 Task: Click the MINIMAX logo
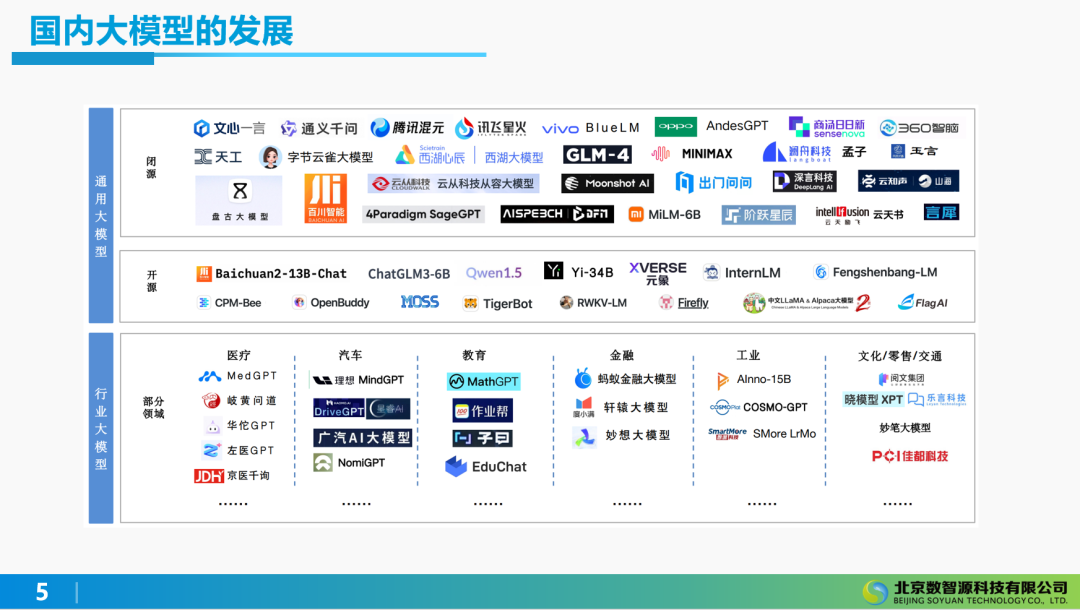pyautogui.click(x=692, y=154)
